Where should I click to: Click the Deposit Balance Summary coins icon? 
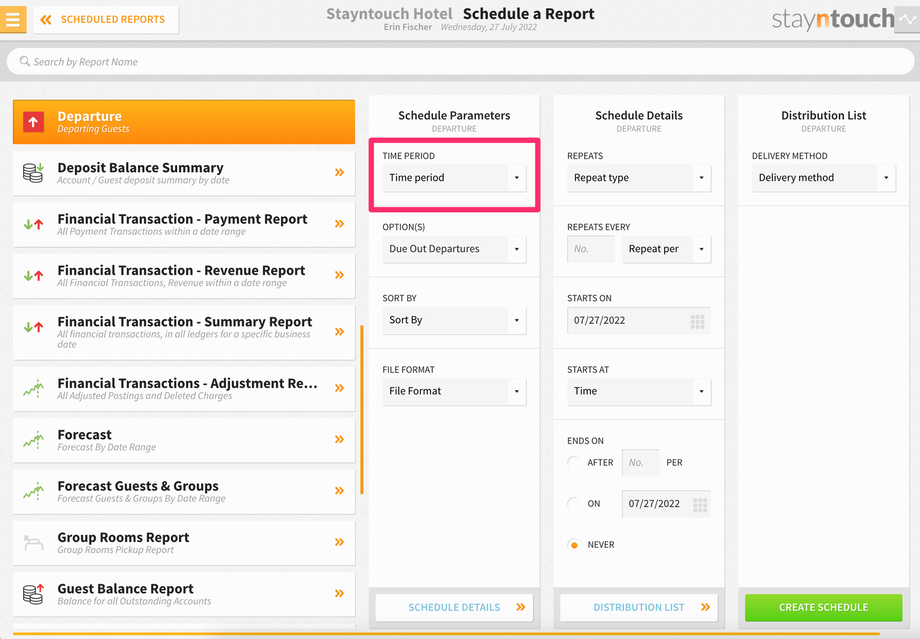pos(33,173)
